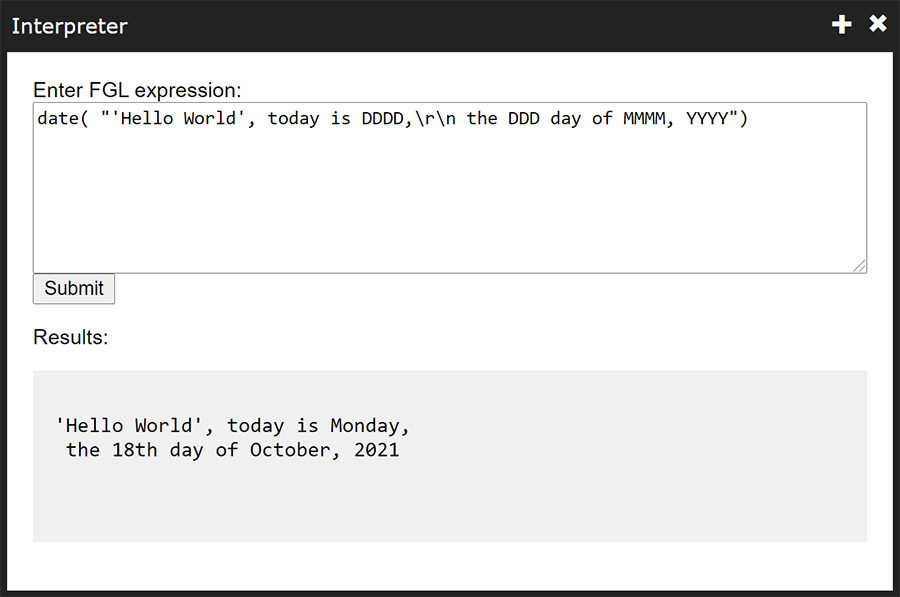Place cursor on the MMMM token in the expression

(x=644, y=118)
